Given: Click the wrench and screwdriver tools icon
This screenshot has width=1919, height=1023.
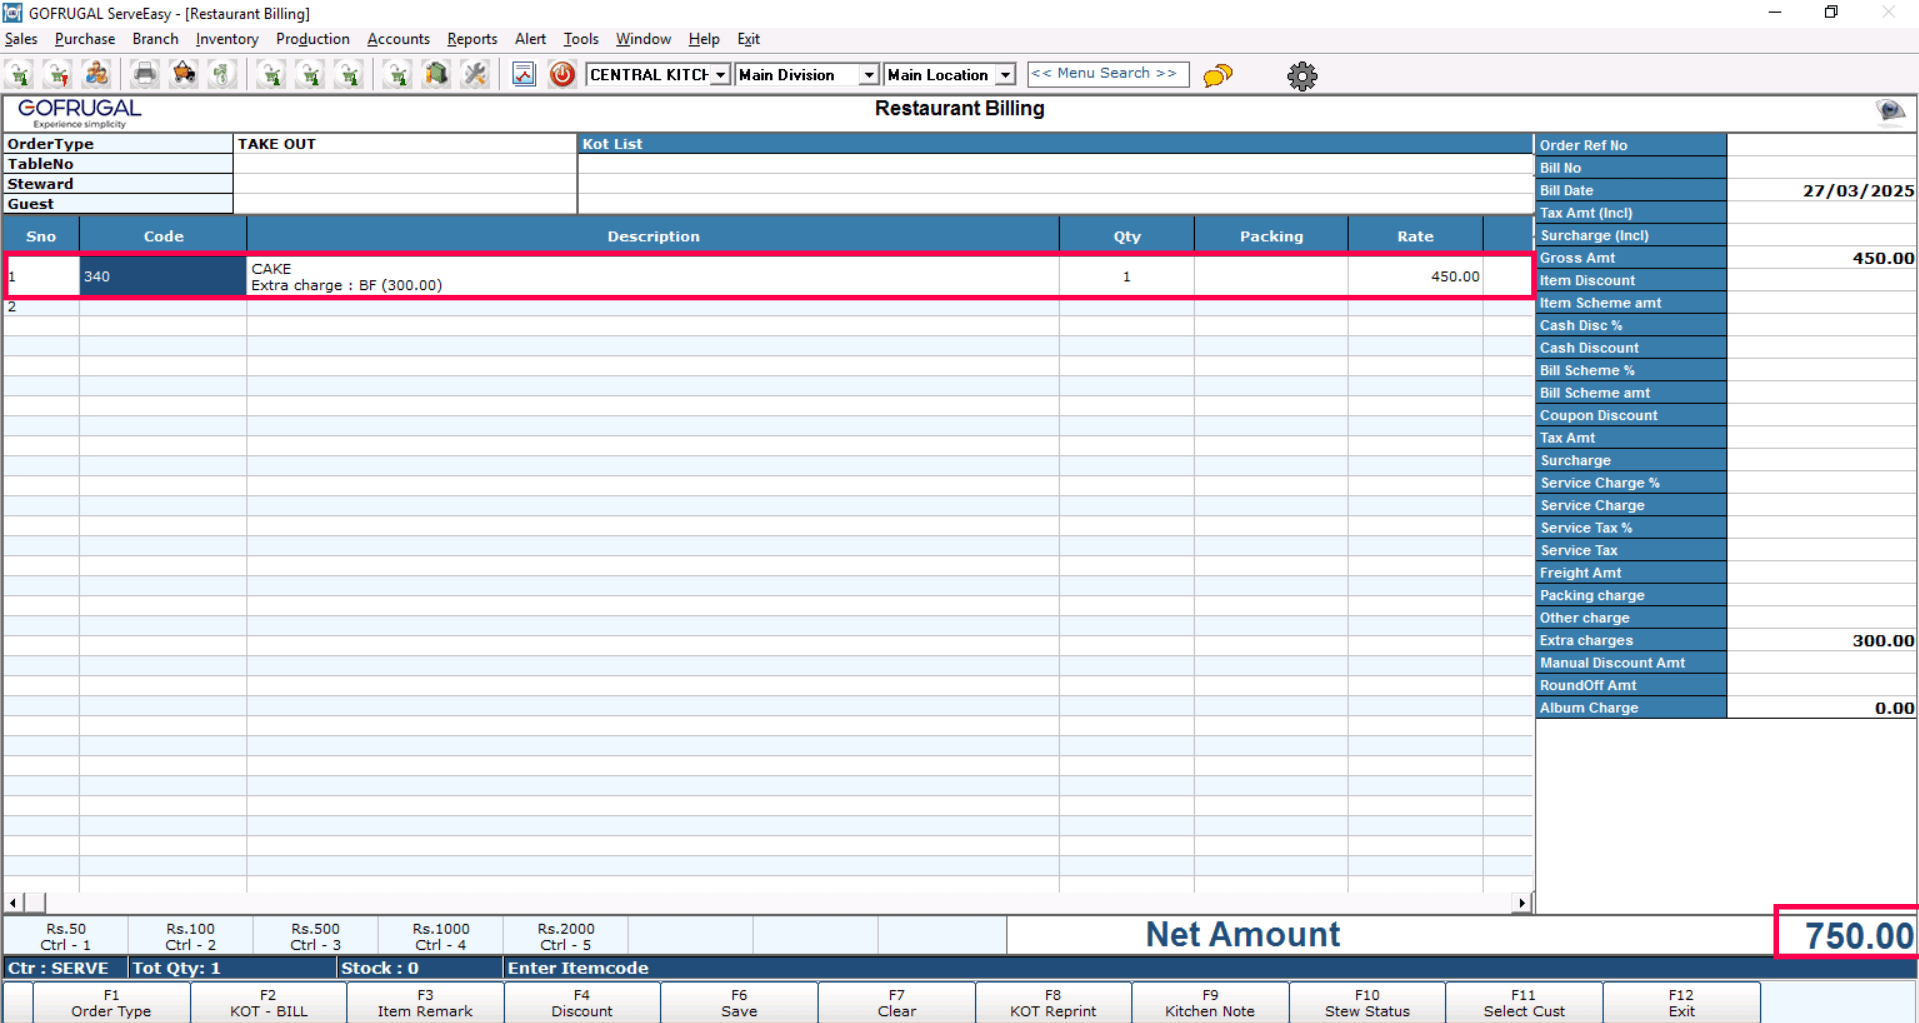Looking at the screenshot, I should tap(475, 74).
